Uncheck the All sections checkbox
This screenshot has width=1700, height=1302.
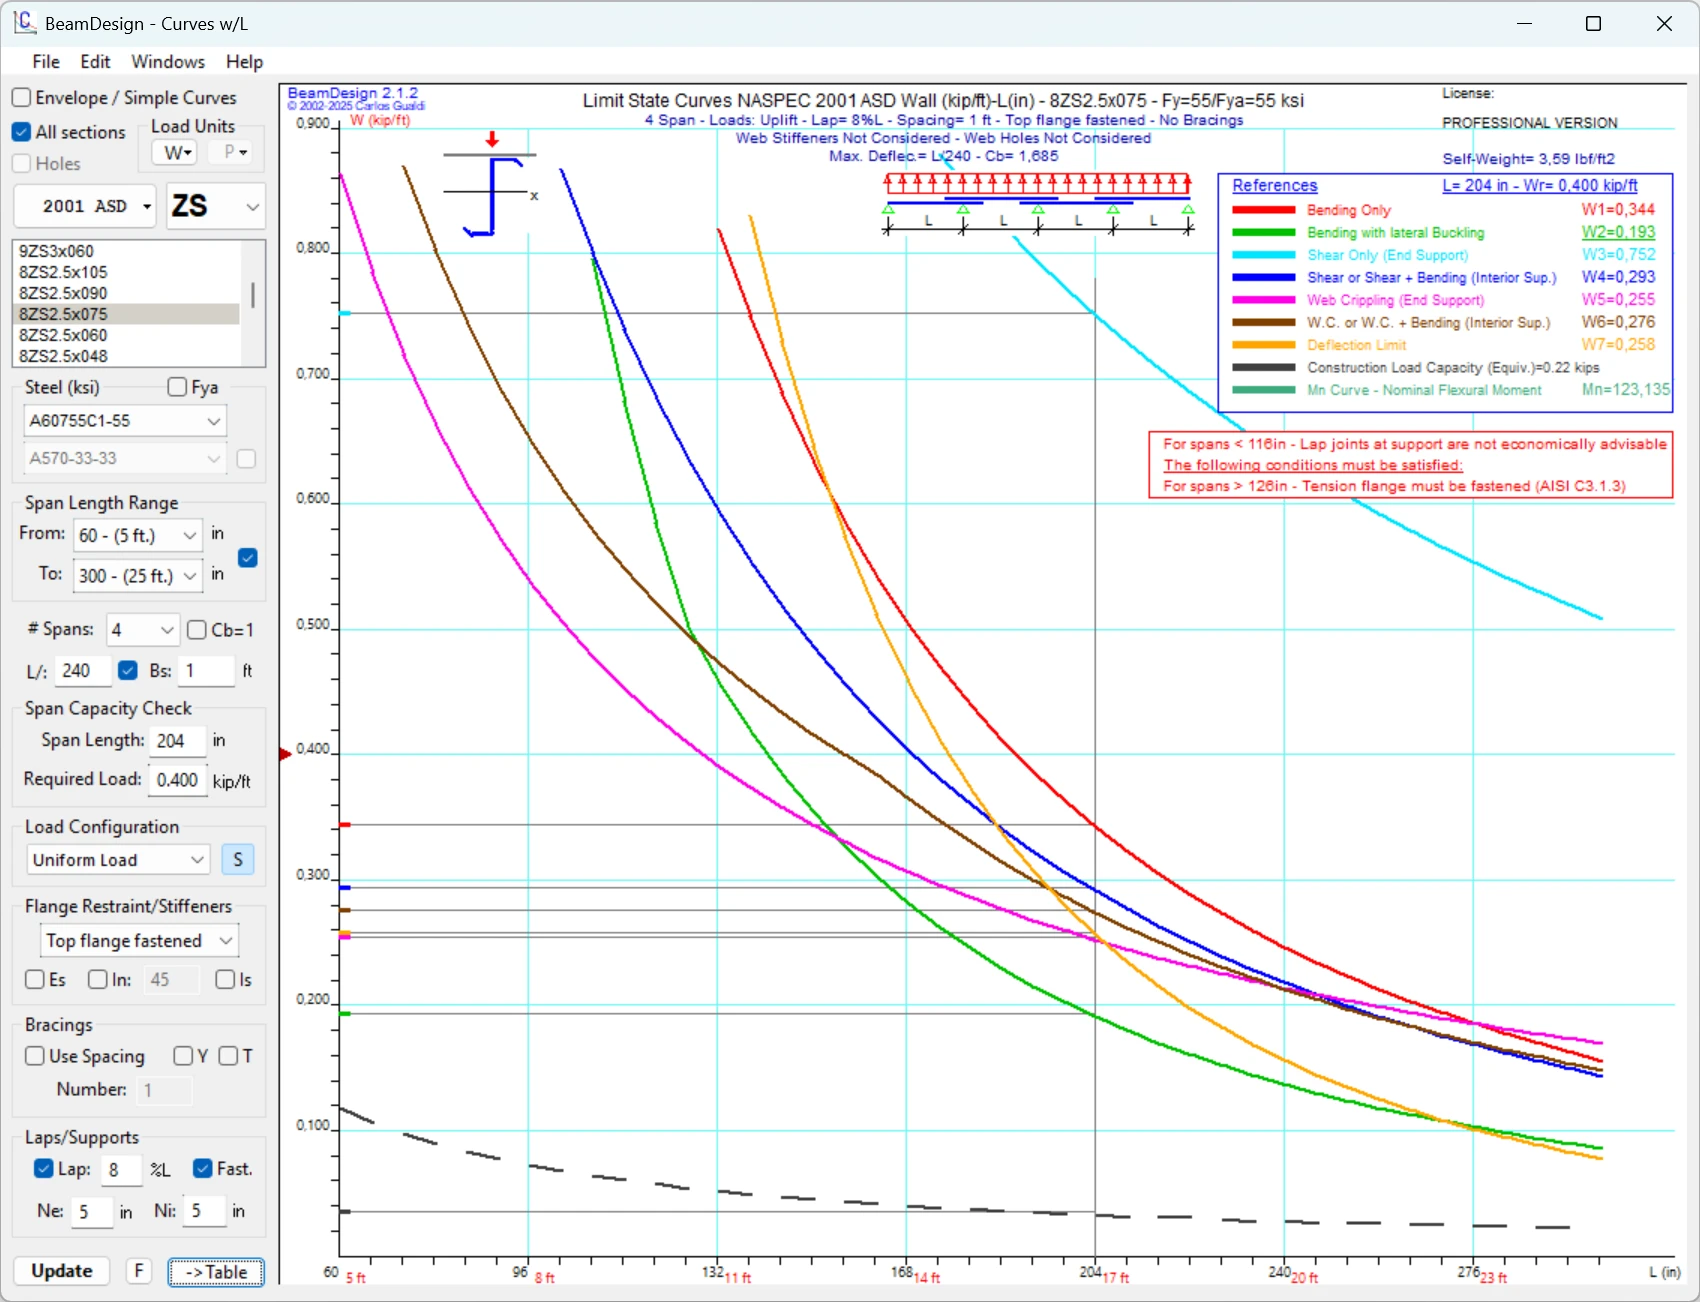(22, 132)
